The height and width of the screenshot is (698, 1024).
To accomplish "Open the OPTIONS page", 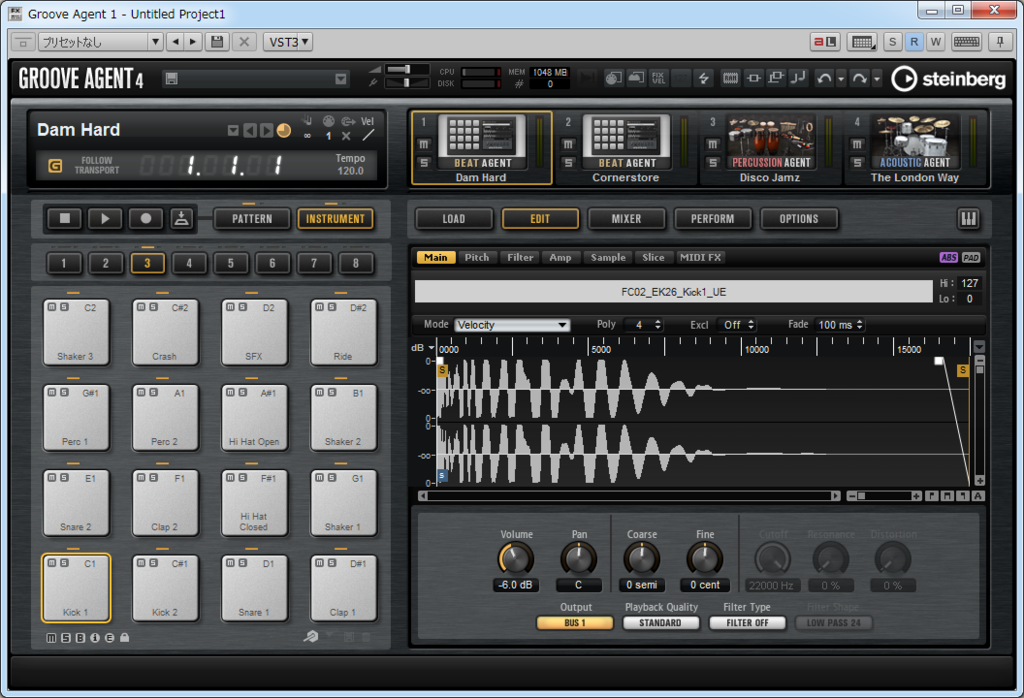I will (x=799, y=219).
